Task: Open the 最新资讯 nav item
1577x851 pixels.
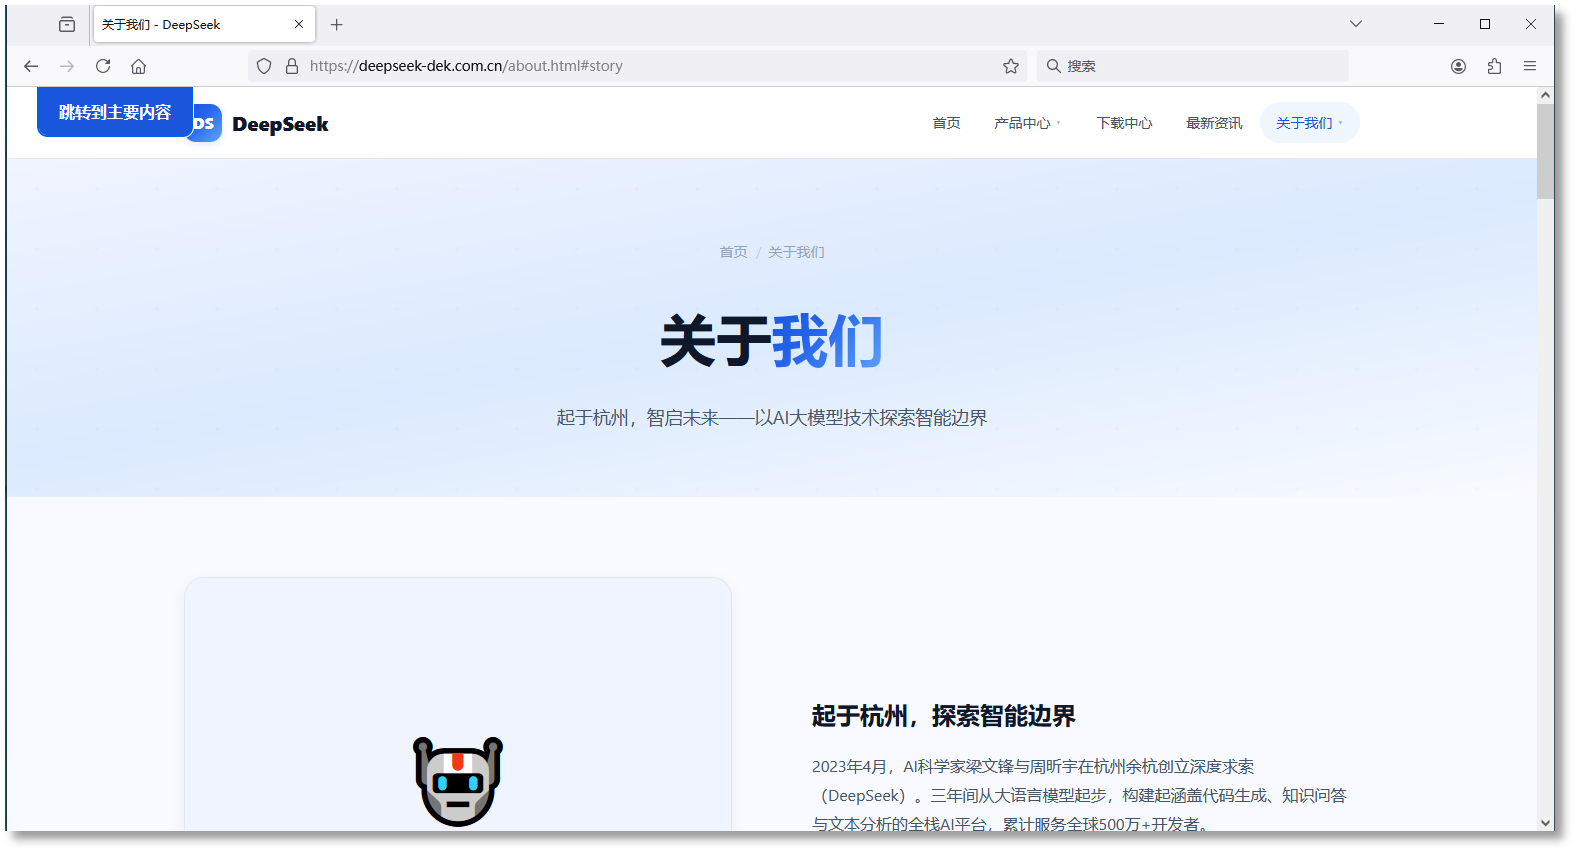Action: tap(1214, 123)
